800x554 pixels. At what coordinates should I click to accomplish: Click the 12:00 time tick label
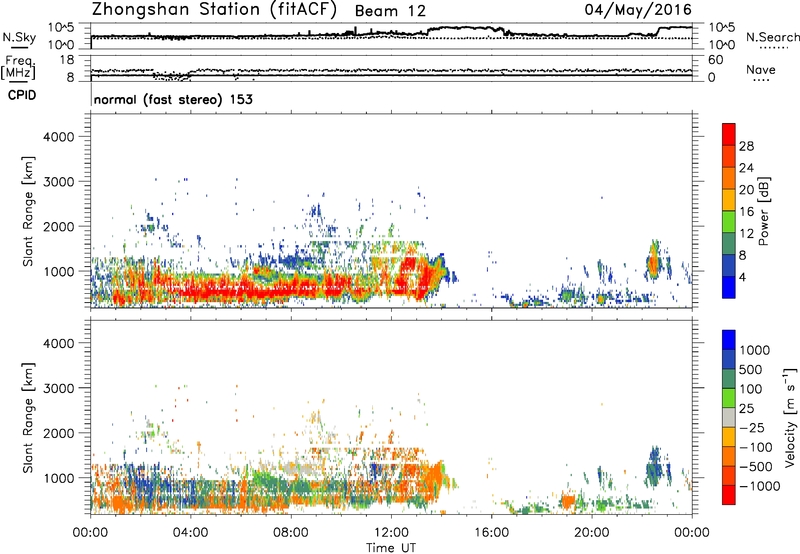click(391, 533)
